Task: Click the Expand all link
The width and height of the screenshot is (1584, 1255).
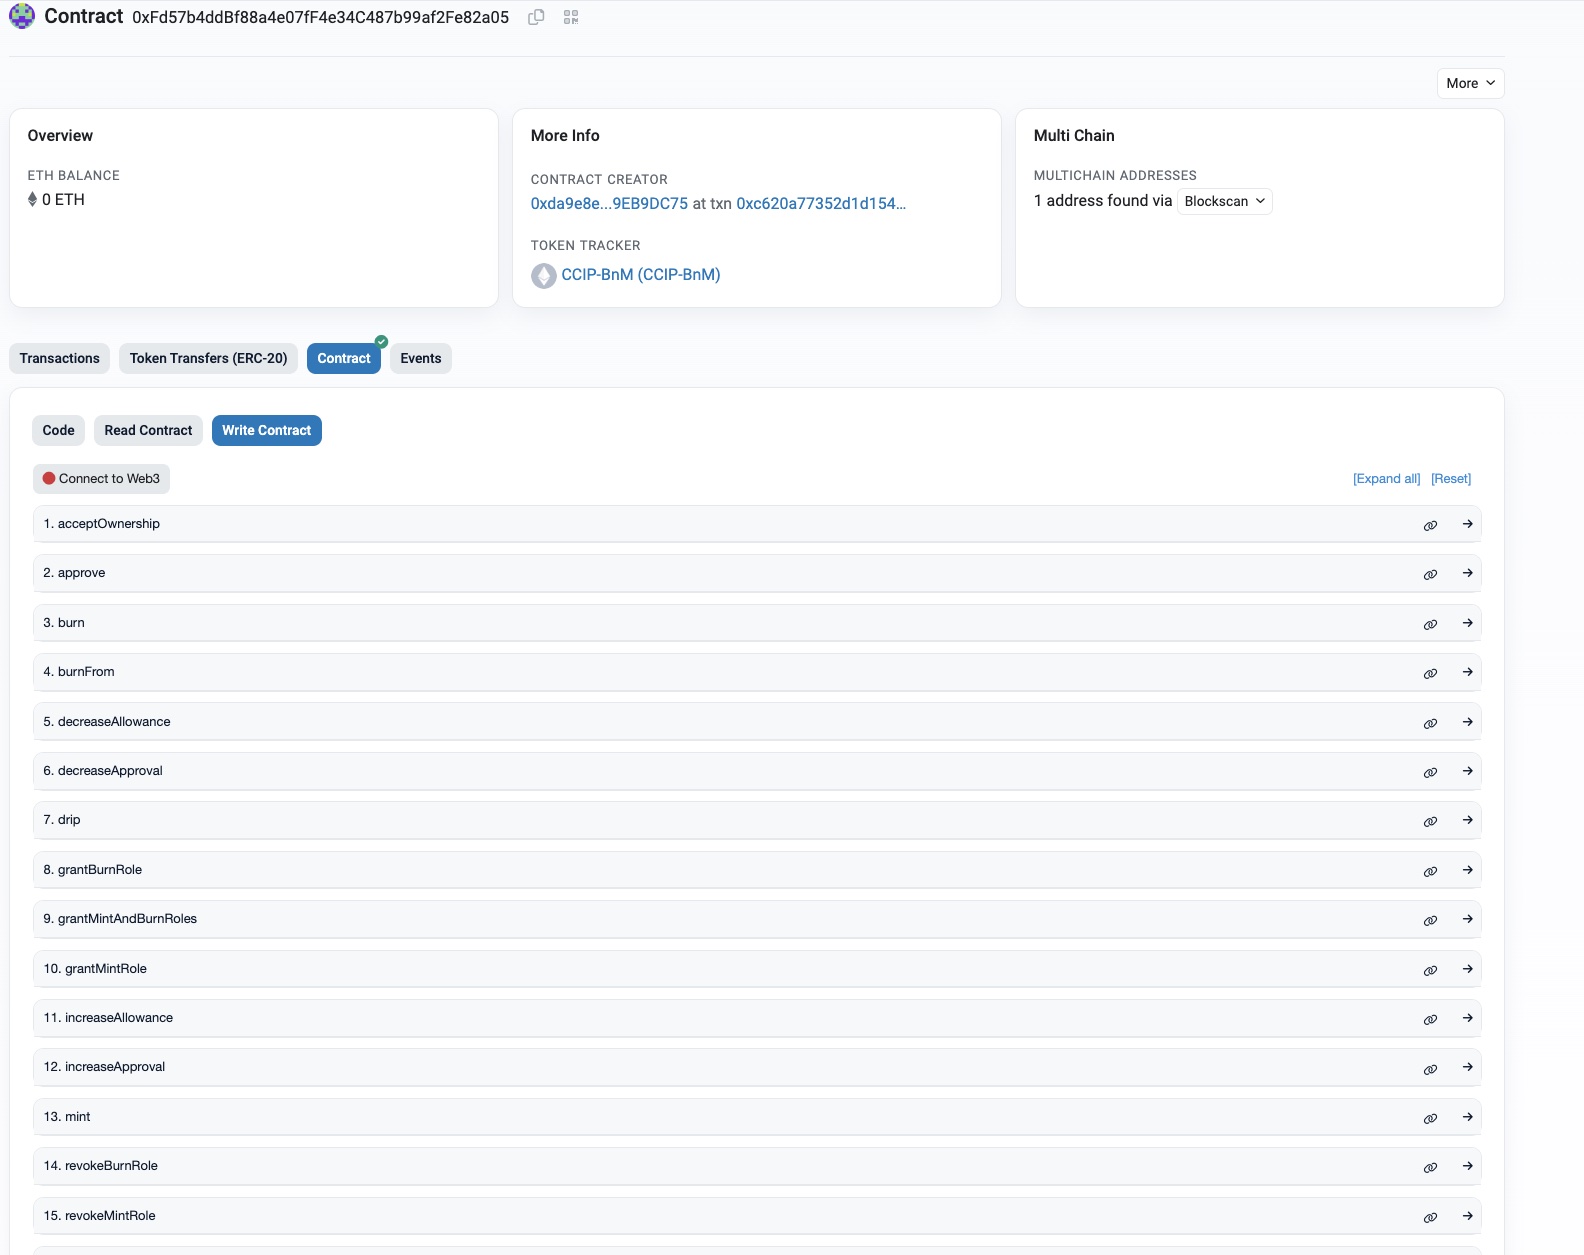Action: pyautogui.click(x=1386, y=479)
